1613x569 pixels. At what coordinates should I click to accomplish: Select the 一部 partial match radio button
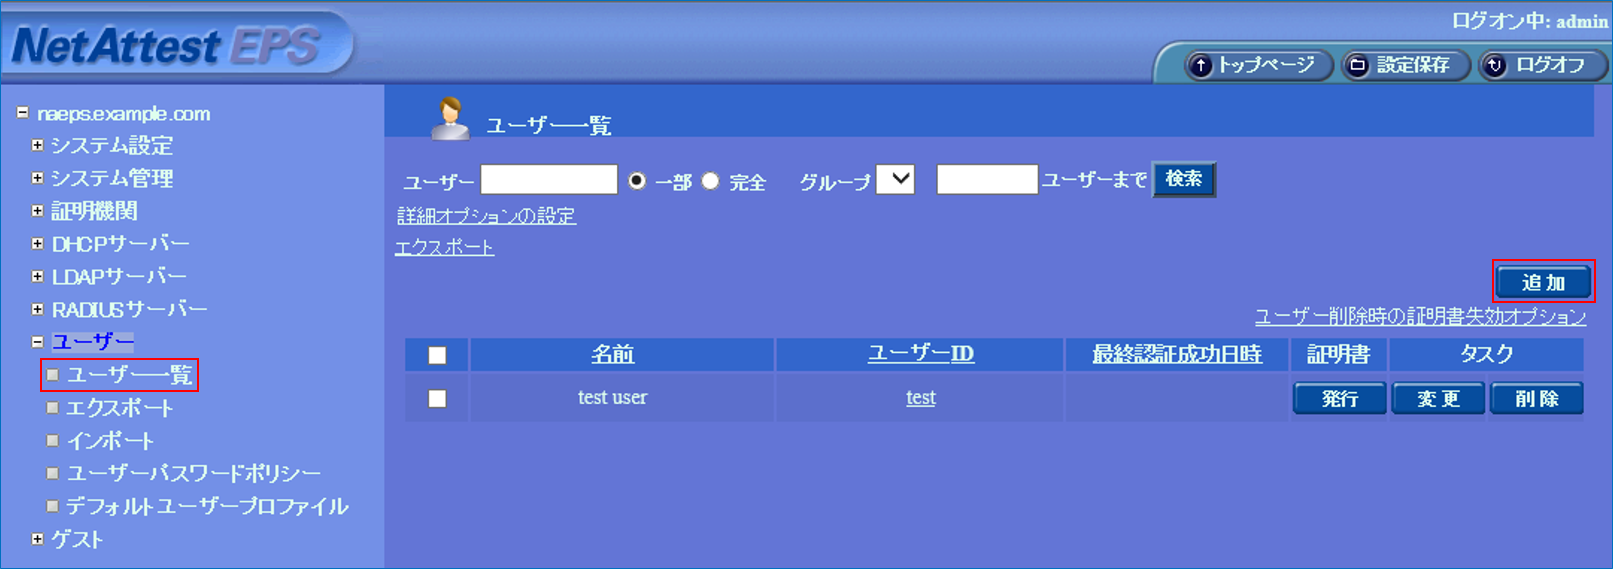[x=637, y=181]
